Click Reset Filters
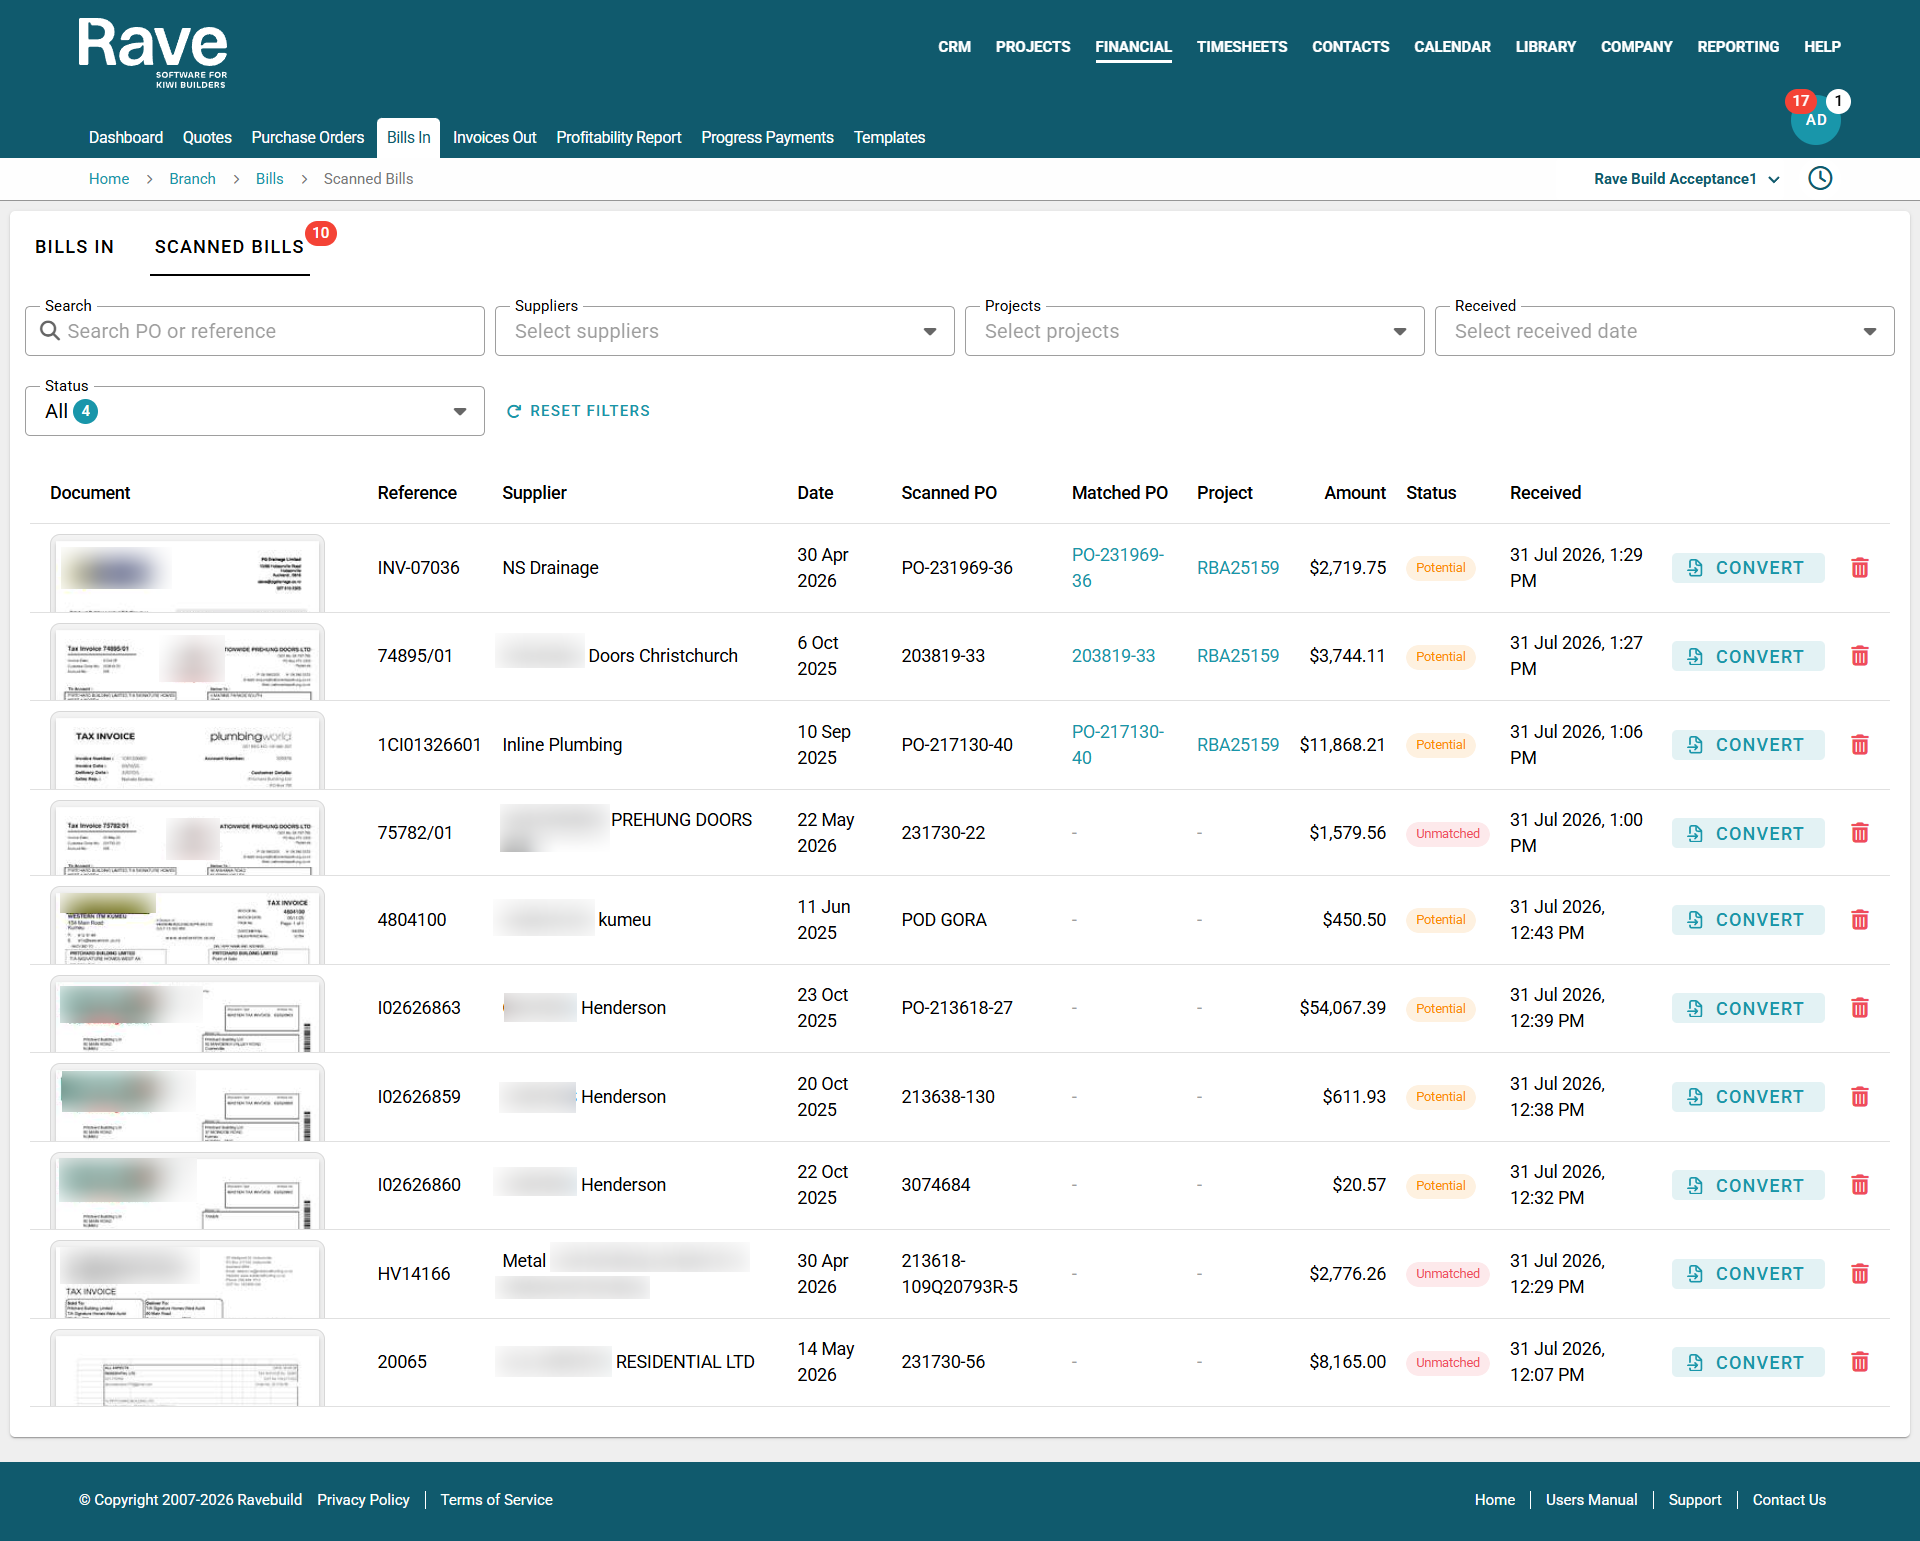Screen dimensions: 1920x1541 [578, 411]
